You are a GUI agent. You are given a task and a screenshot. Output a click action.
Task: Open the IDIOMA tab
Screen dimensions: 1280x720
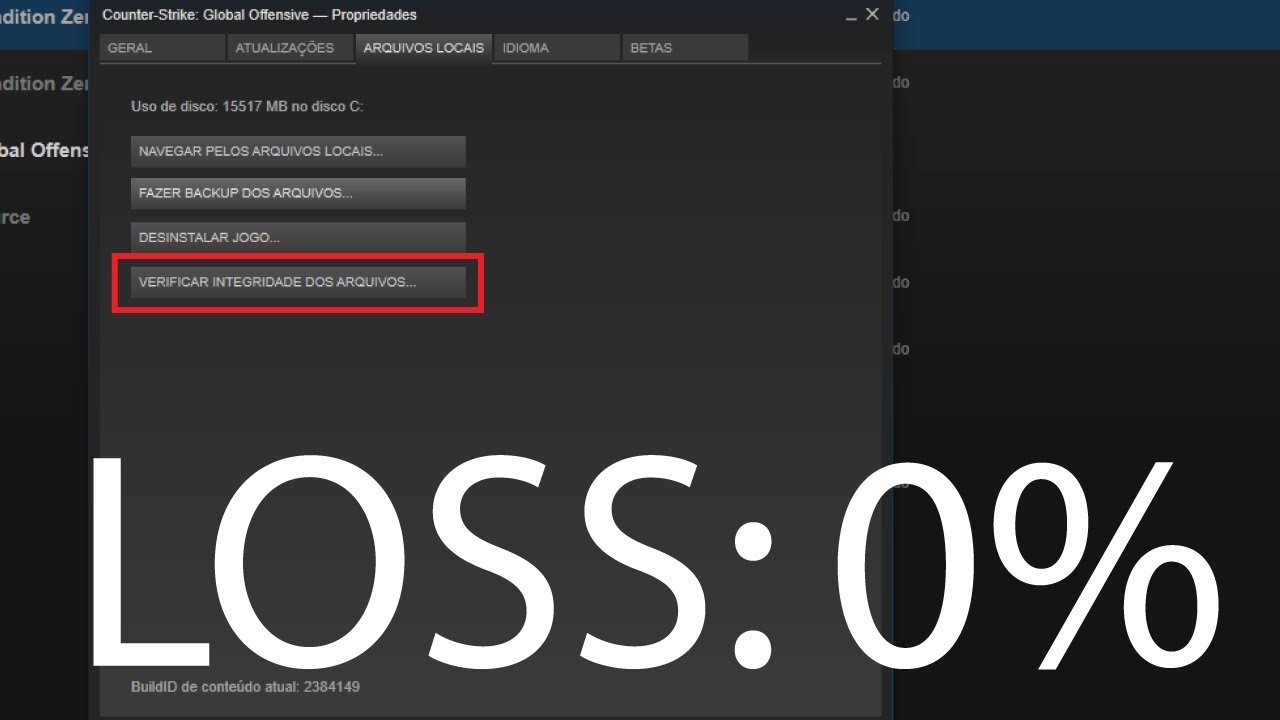click(556, 48)
